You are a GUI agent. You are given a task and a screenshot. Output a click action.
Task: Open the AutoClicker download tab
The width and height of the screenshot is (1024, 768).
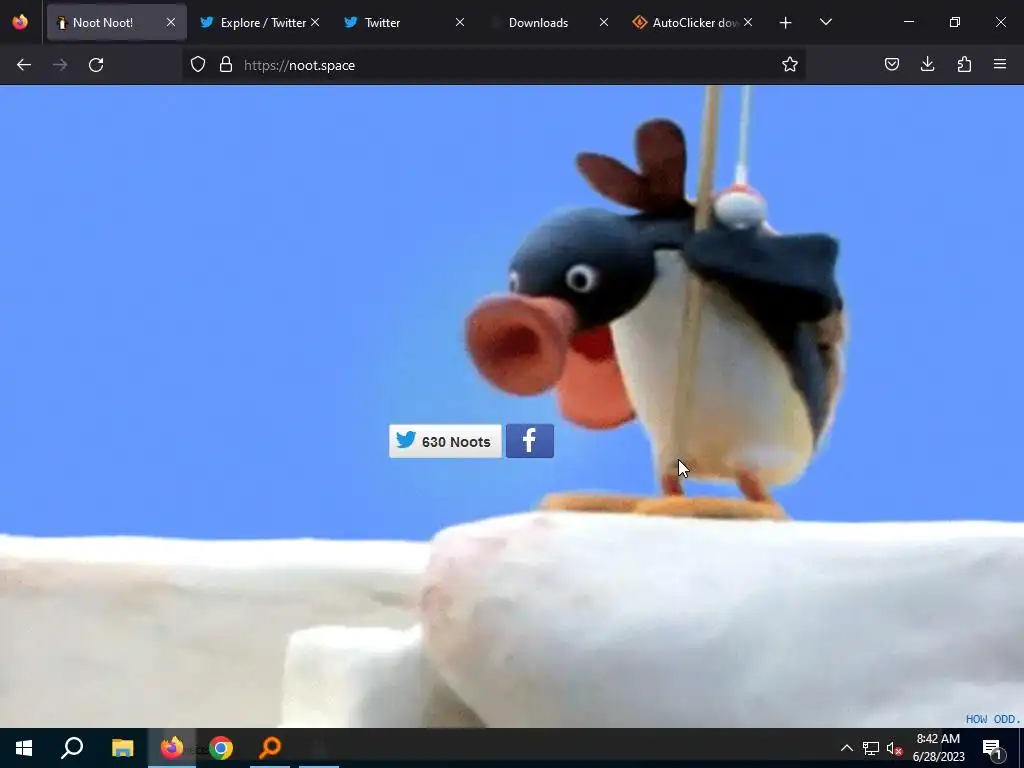coord(694,22)
